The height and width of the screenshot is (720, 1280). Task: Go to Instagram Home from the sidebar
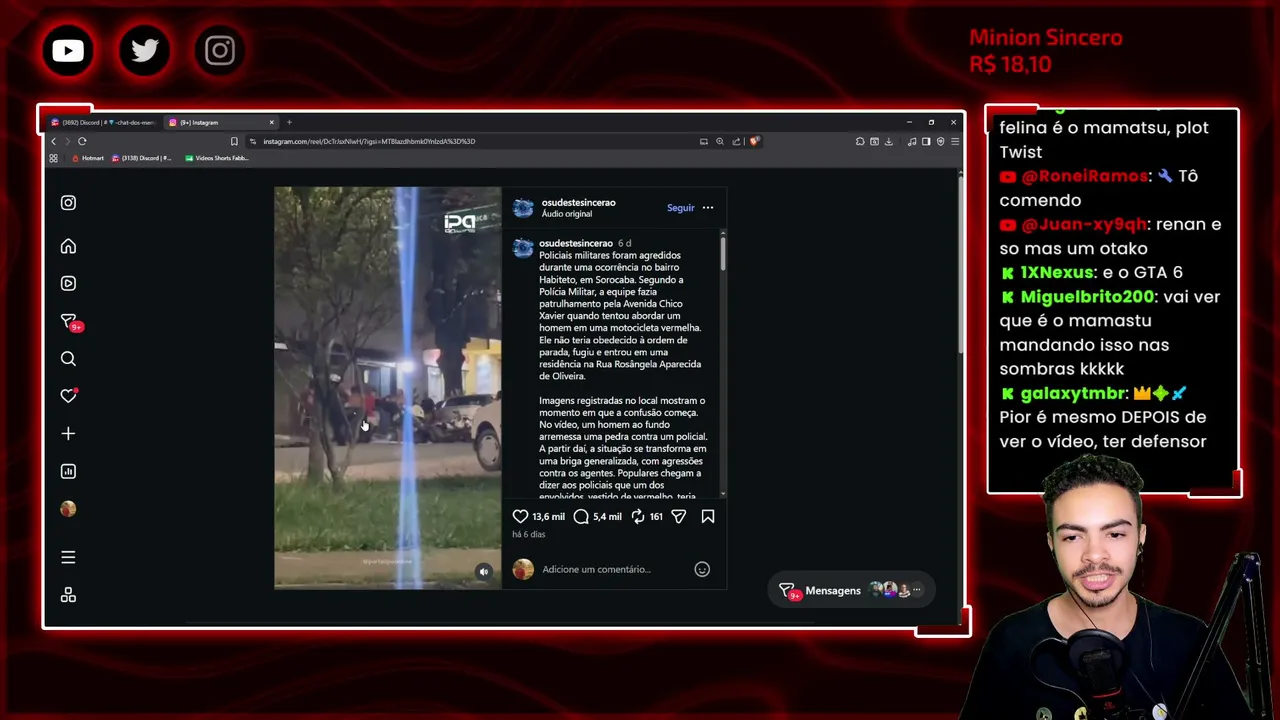(x=68, y=246)
